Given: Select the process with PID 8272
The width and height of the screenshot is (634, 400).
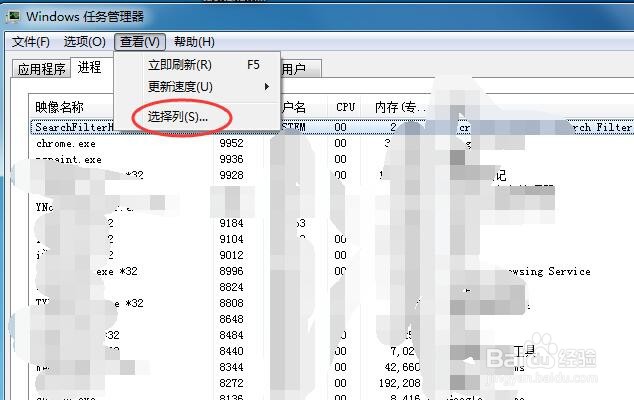Looking at the screenshot, I should tap(231, 383).
